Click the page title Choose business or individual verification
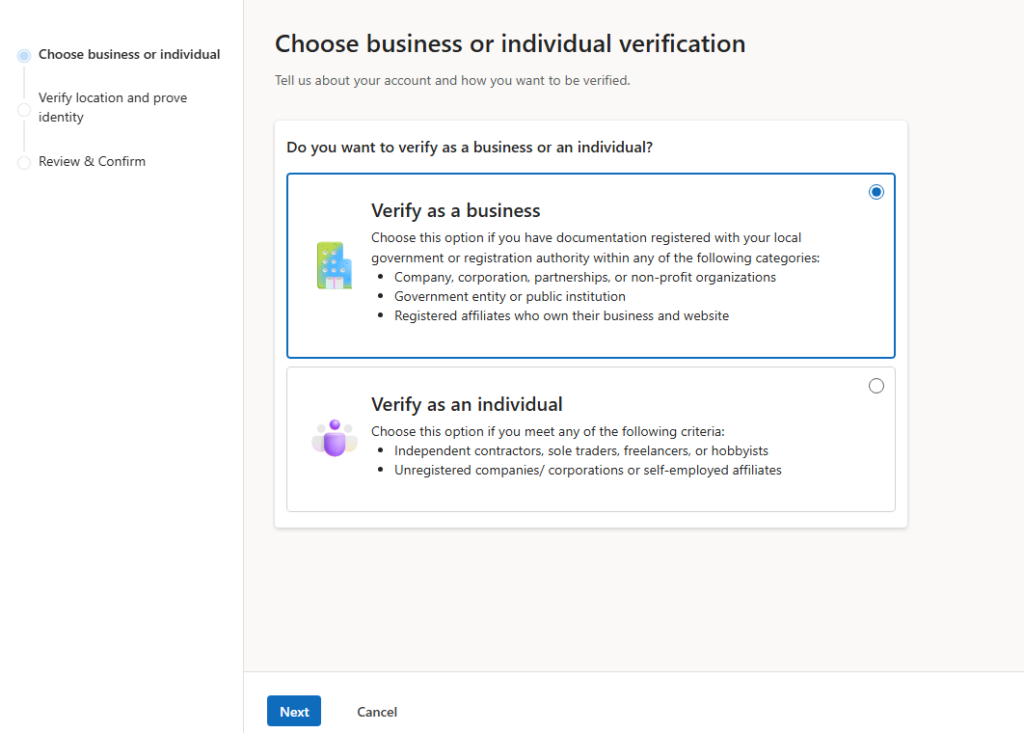The height and width of the screenshot is (733, 1024). tap(510, 44)
